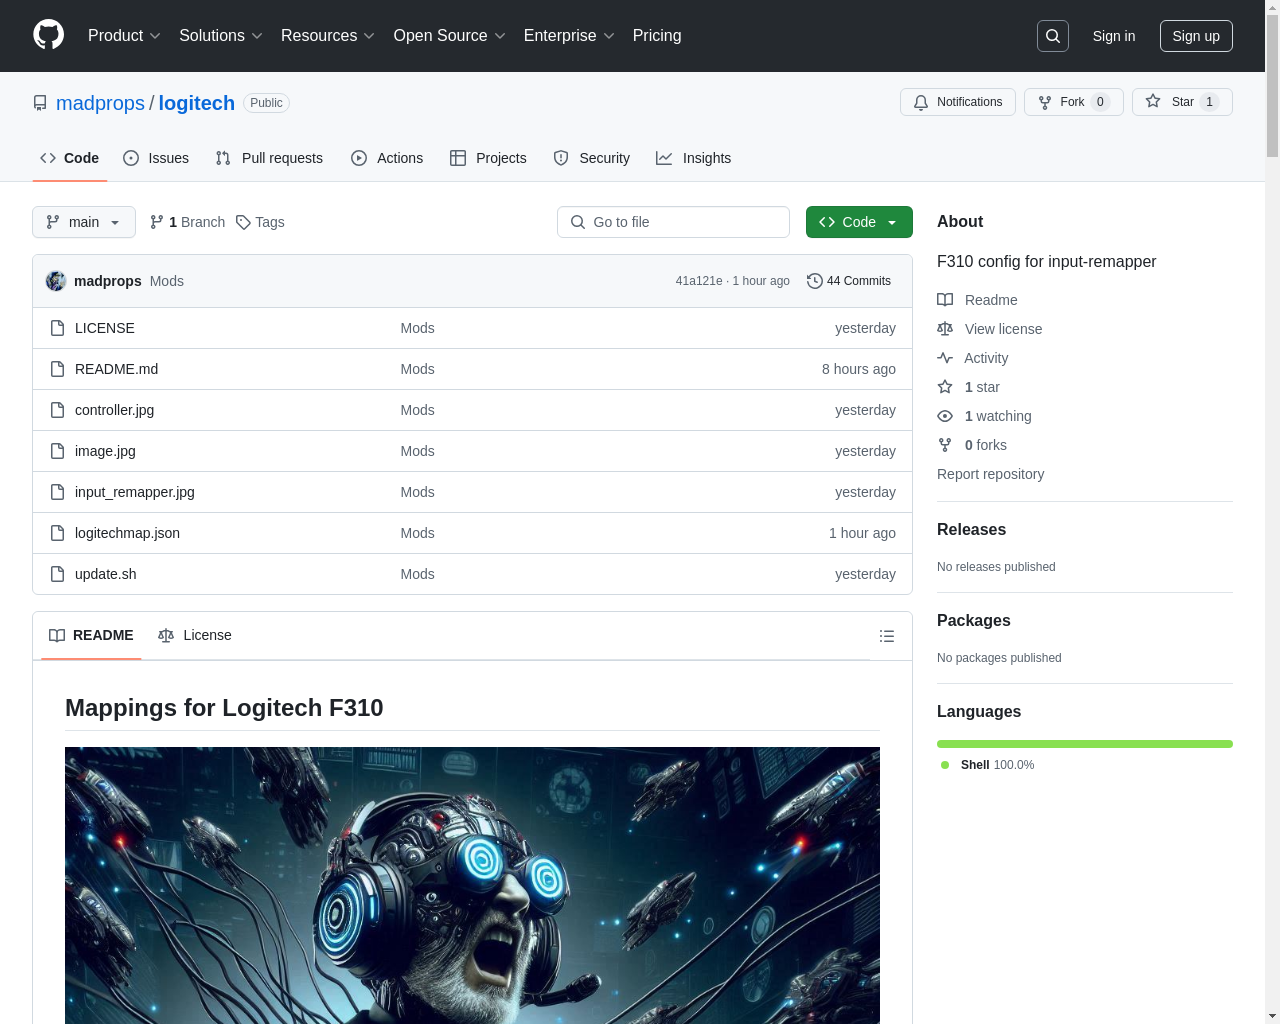Open the Pricing link
This screenshot has height=1024, width=1280.
657,36
